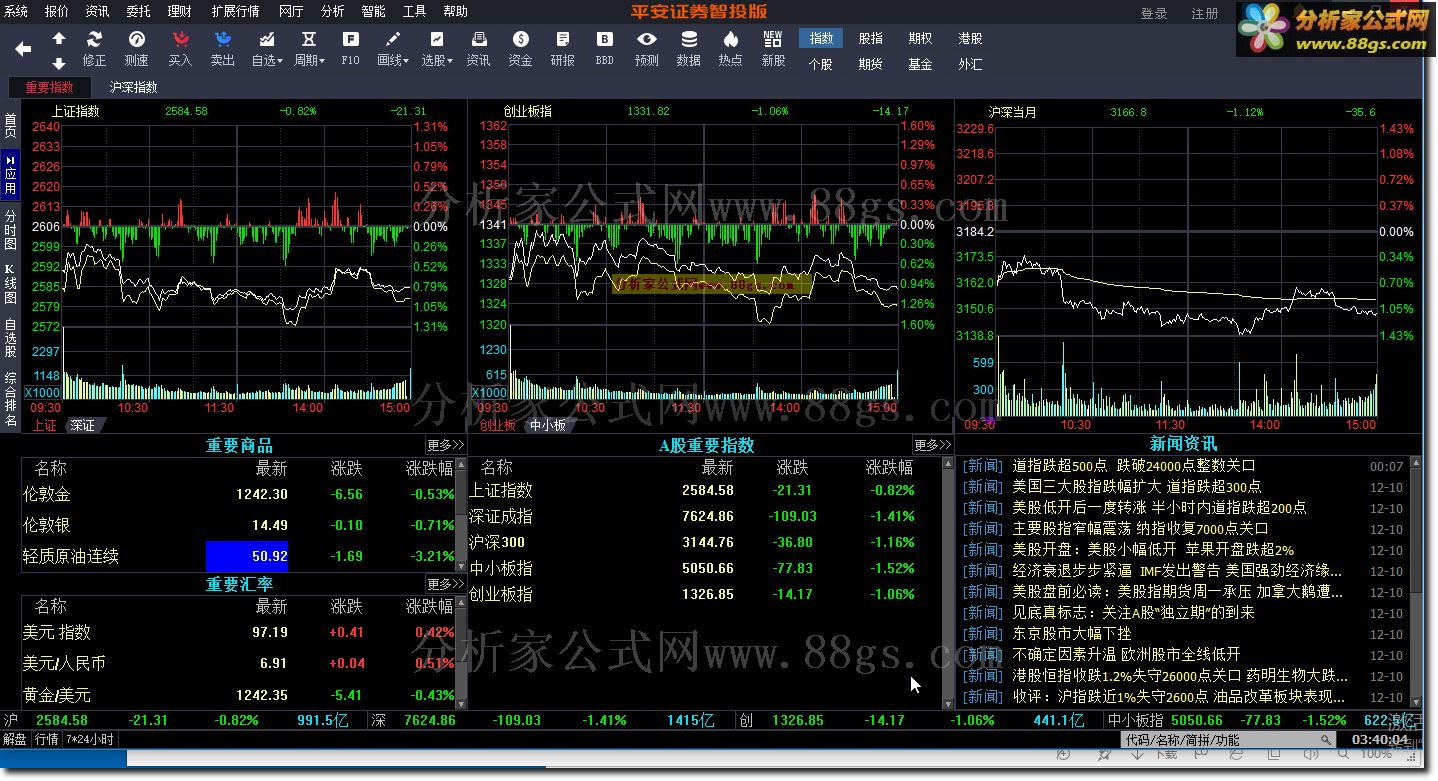Screen dimensions: 1438x781
Task: Select the 期货 category button
Action: tap(871, 64)
